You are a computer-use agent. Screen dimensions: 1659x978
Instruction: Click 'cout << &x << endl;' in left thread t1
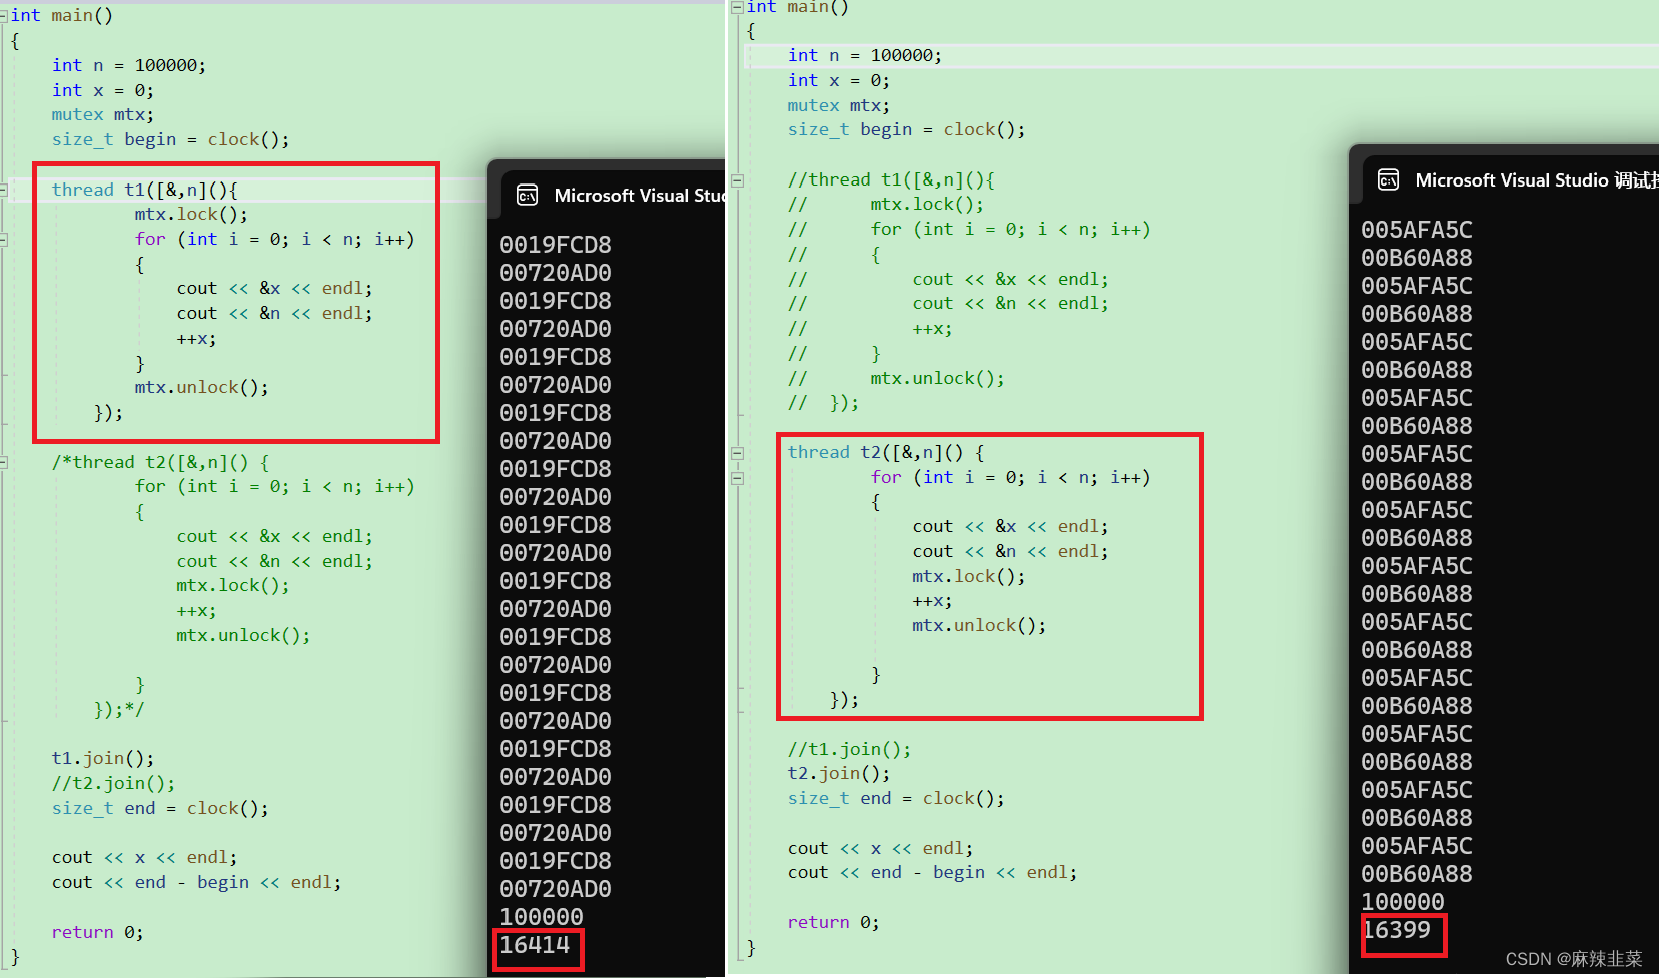[275, 288]
